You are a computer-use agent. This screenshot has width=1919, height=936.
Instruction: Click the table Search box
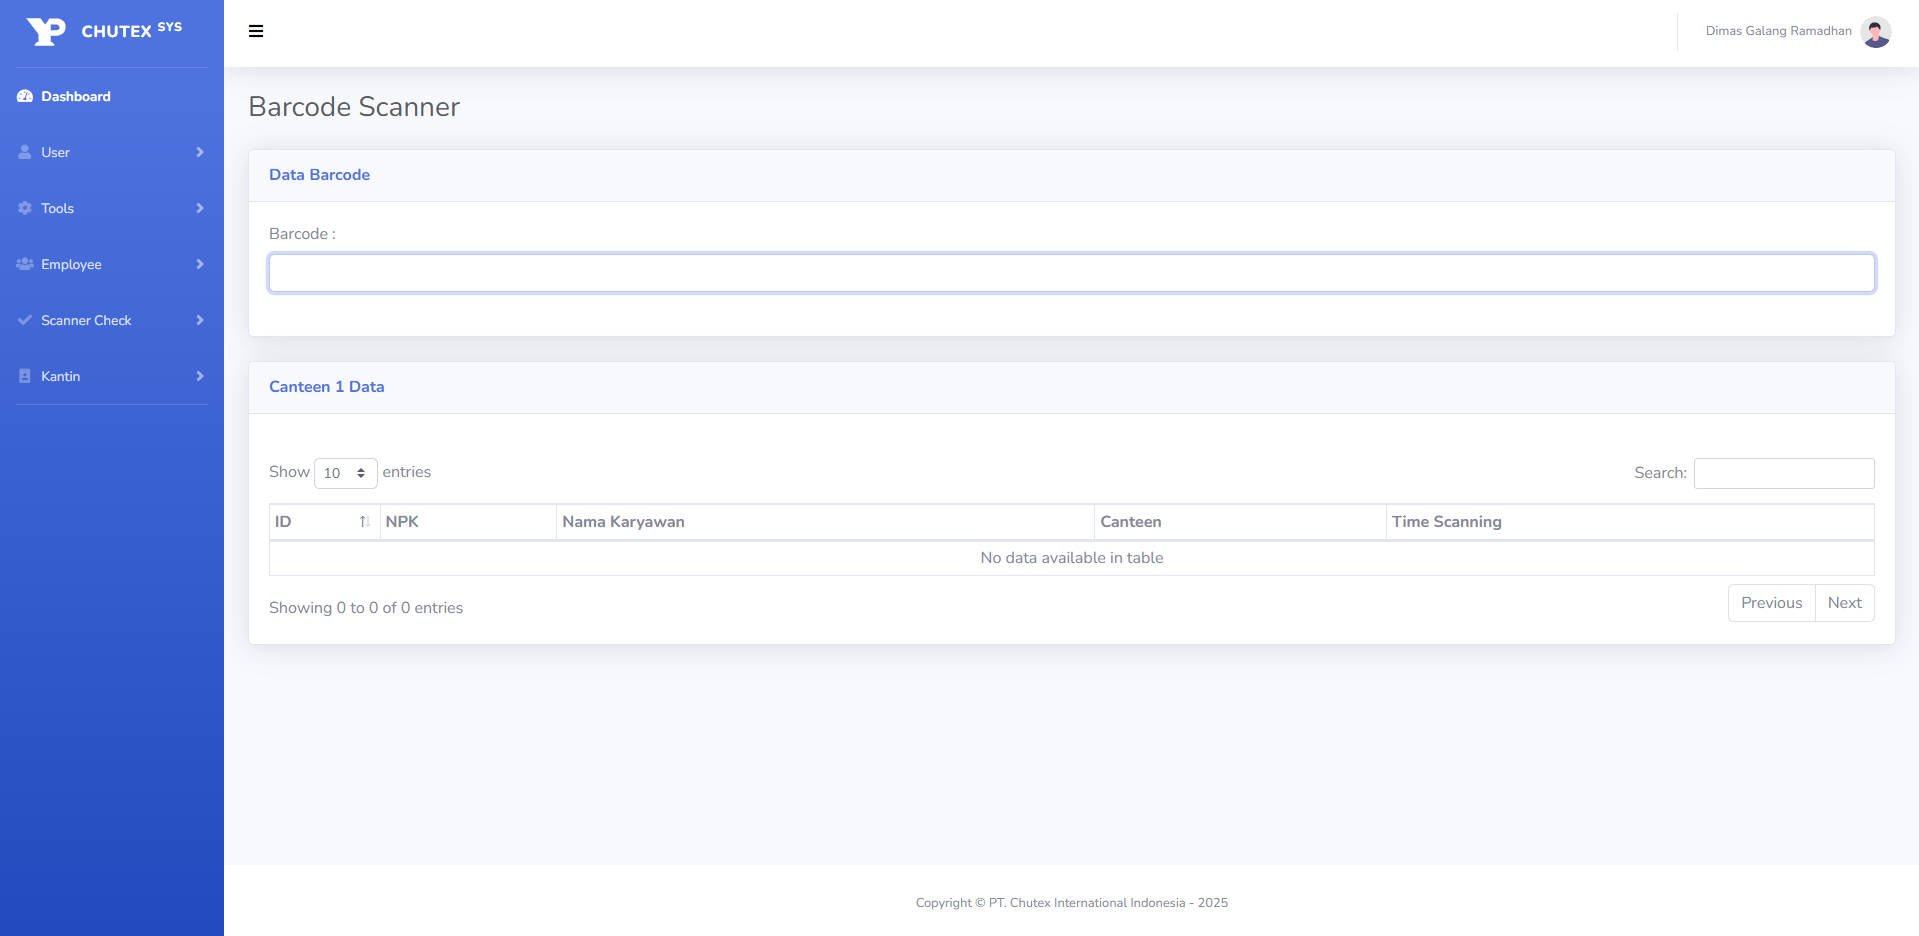click(1783, 473)
